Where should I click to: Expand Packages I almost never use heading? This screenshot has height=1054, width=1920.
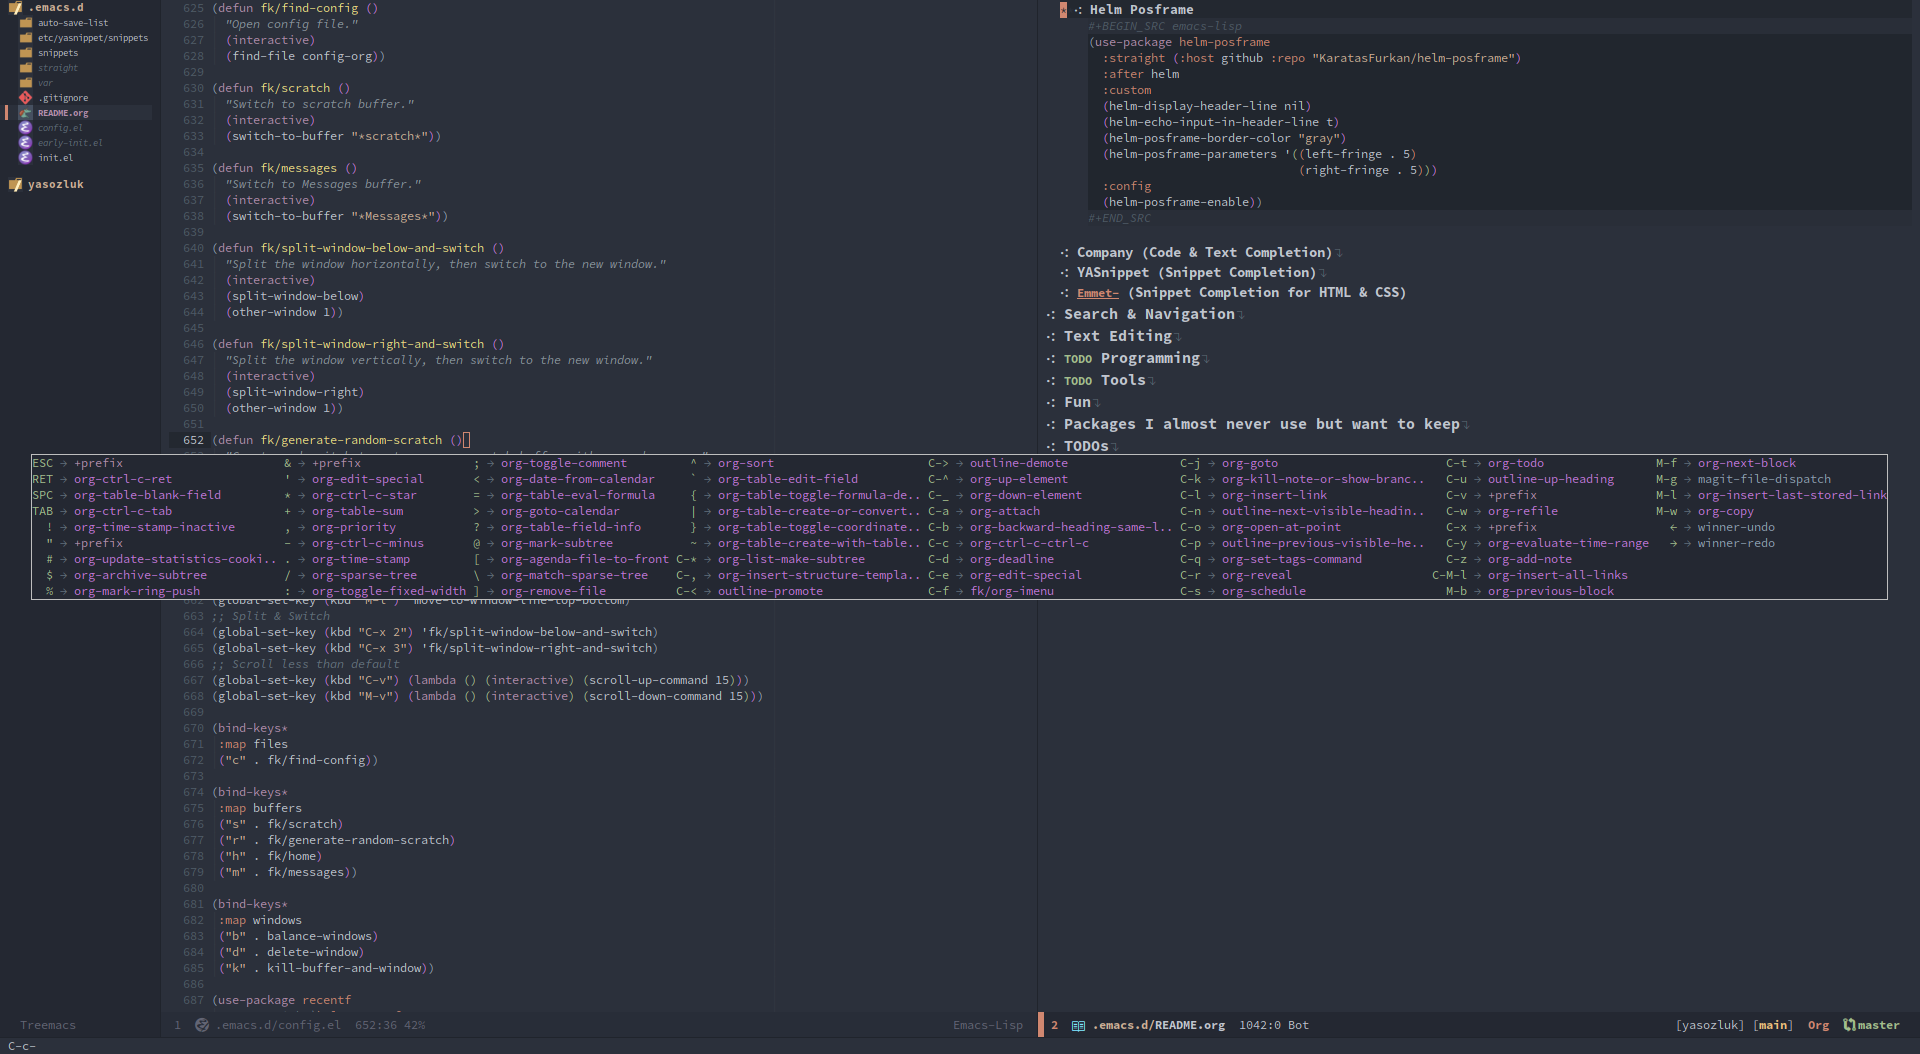[x=1260, y=424]
